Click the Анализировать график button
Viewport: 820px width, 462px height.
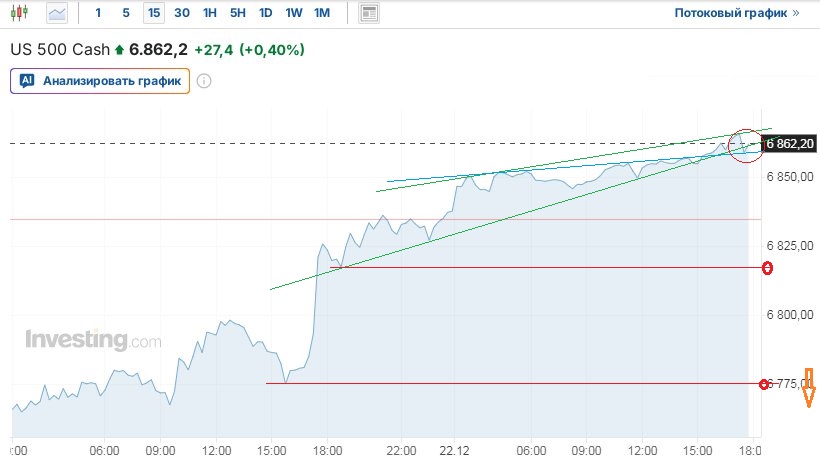(x=100, y=81)
